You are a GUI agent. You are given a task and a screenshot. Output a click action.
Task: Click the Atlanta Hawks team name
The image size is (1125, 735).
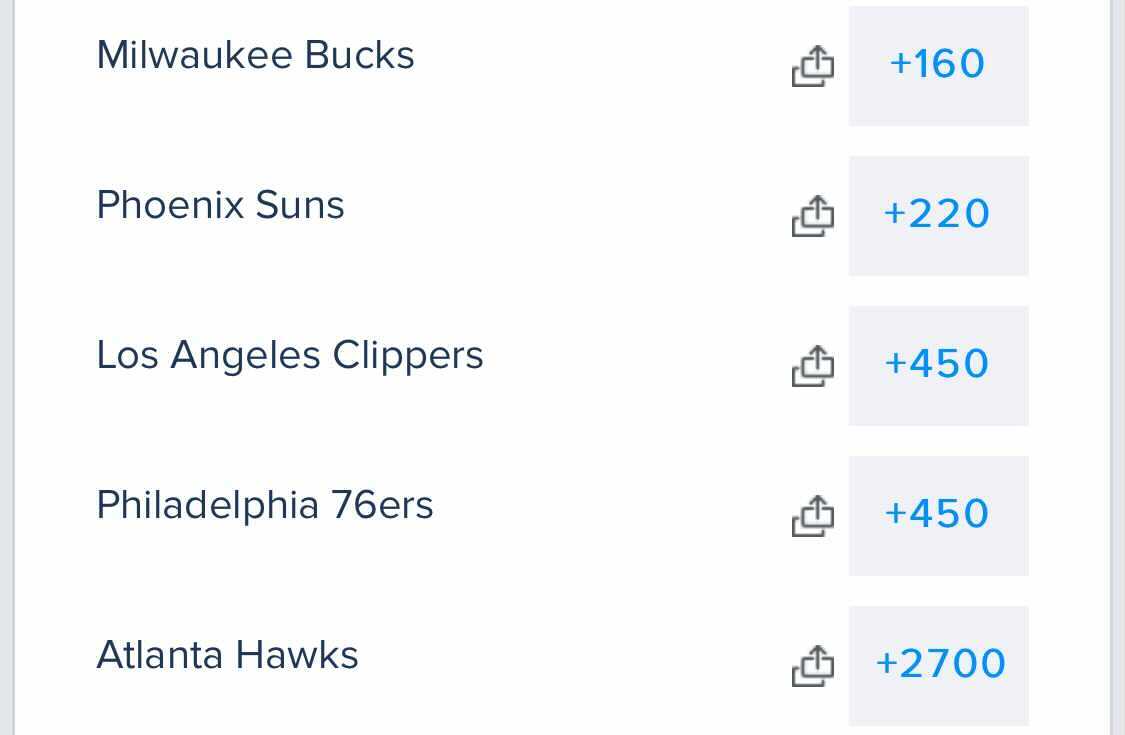[x=227, y=655]
